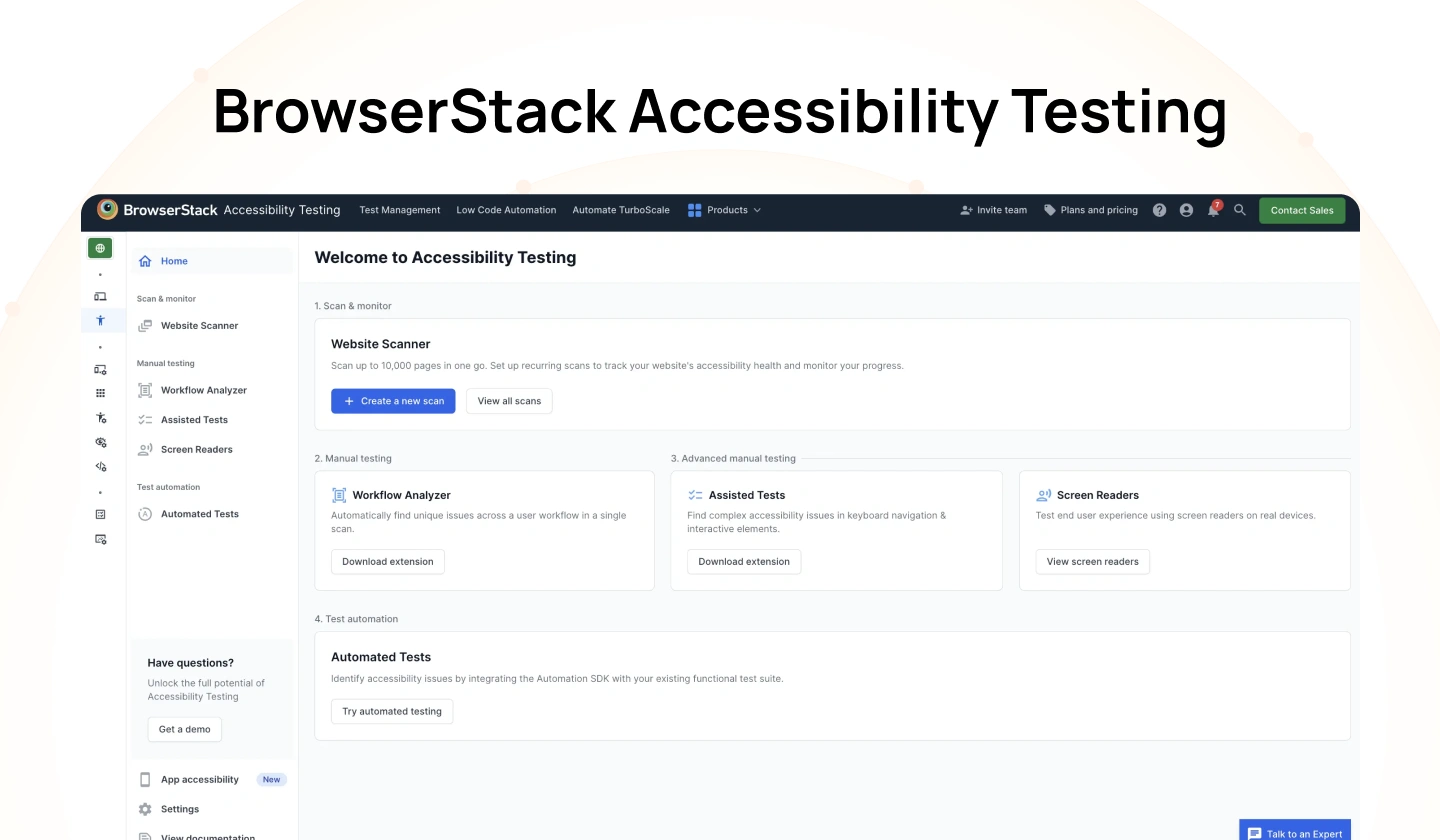Click Get a demo button
This screenshot has height=840, width=1440.
tap(185, 730)
